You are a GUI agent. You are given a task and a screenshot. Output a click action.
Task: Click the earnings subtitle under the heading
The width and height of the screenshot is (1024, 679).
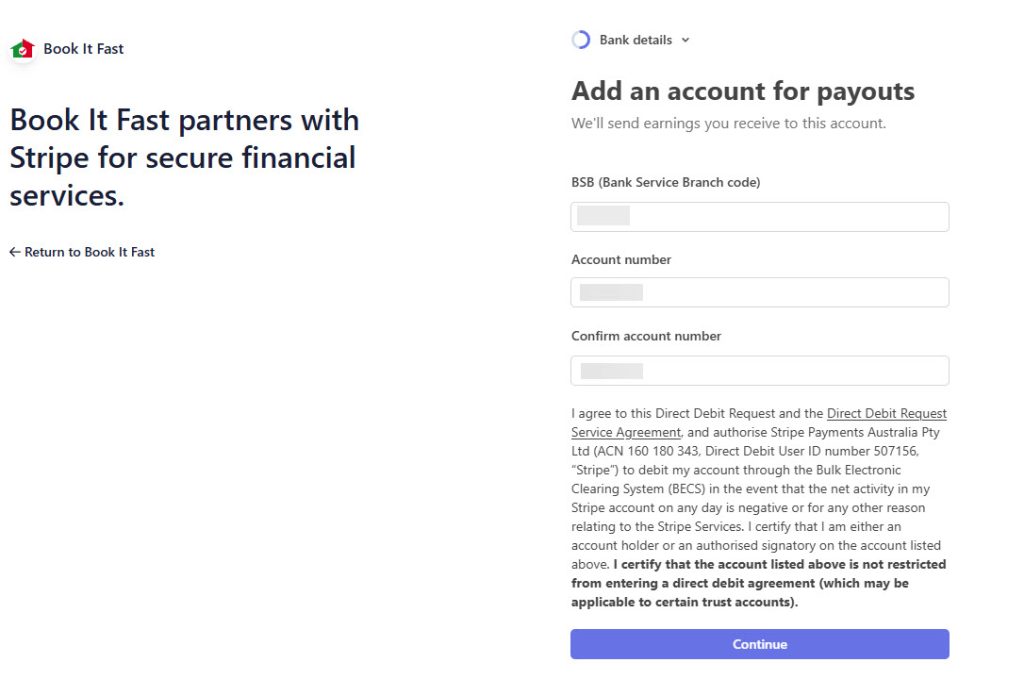tap(728, 124)
